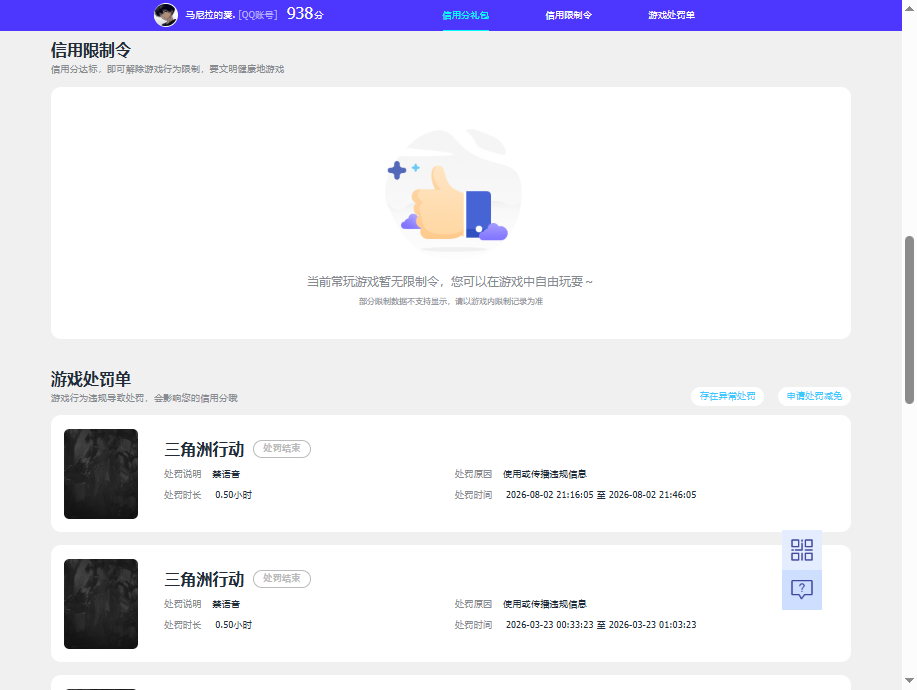
Task: Click the 当前常玩游戏暂无限制令 message
Action: [450, 282]
